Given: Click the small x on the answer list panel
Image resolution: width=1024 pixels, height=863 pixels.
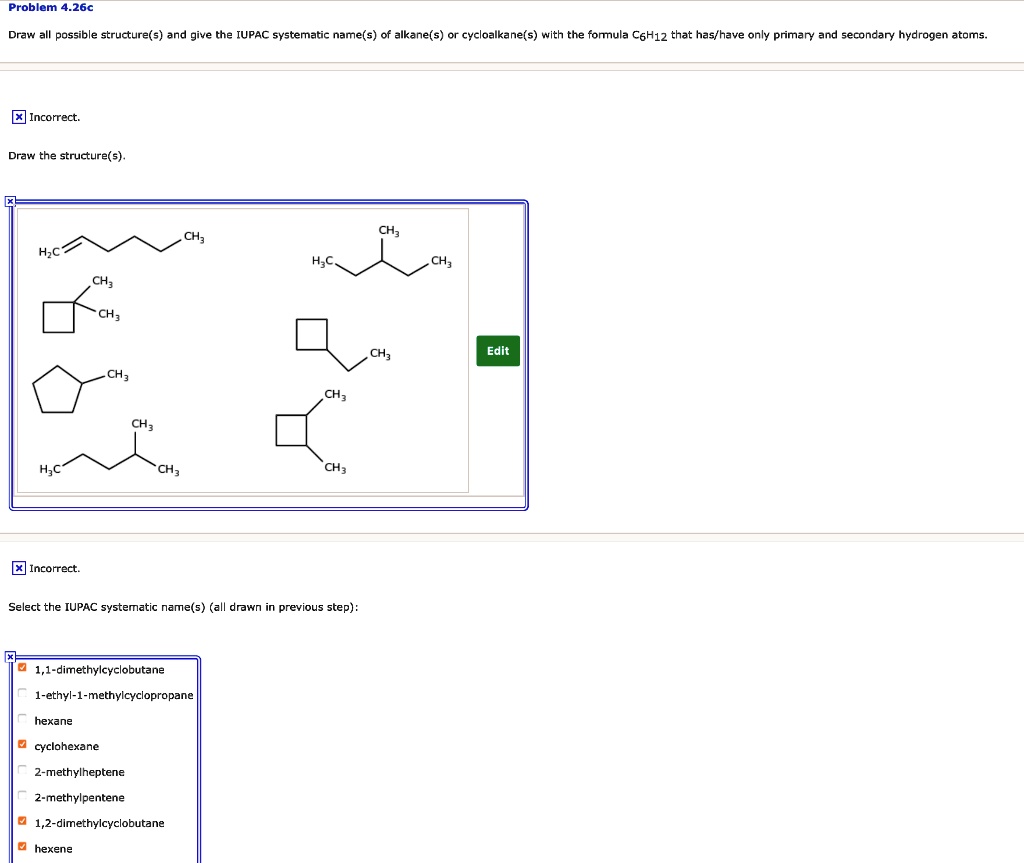Looking at the screenshot, I should (x=9, y=657).
